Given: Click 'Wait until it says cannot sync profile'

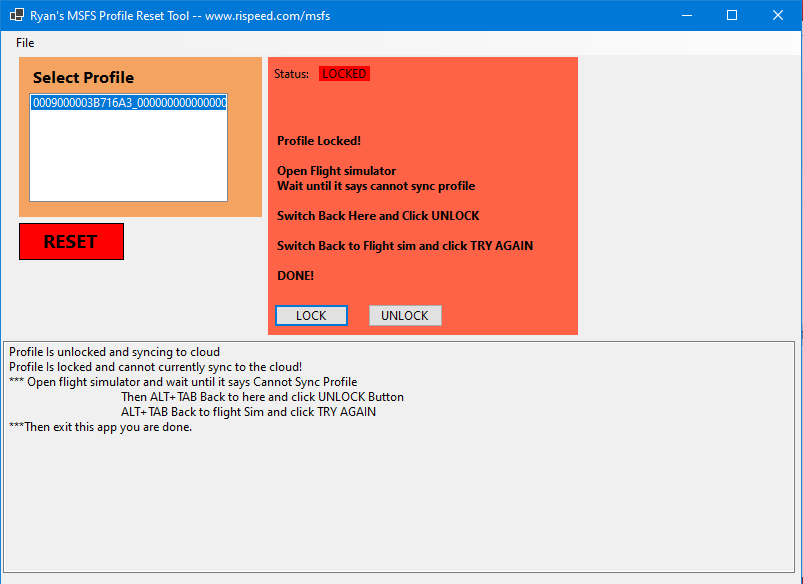Looking at the screenshot, I should click(x=376, y=186).
